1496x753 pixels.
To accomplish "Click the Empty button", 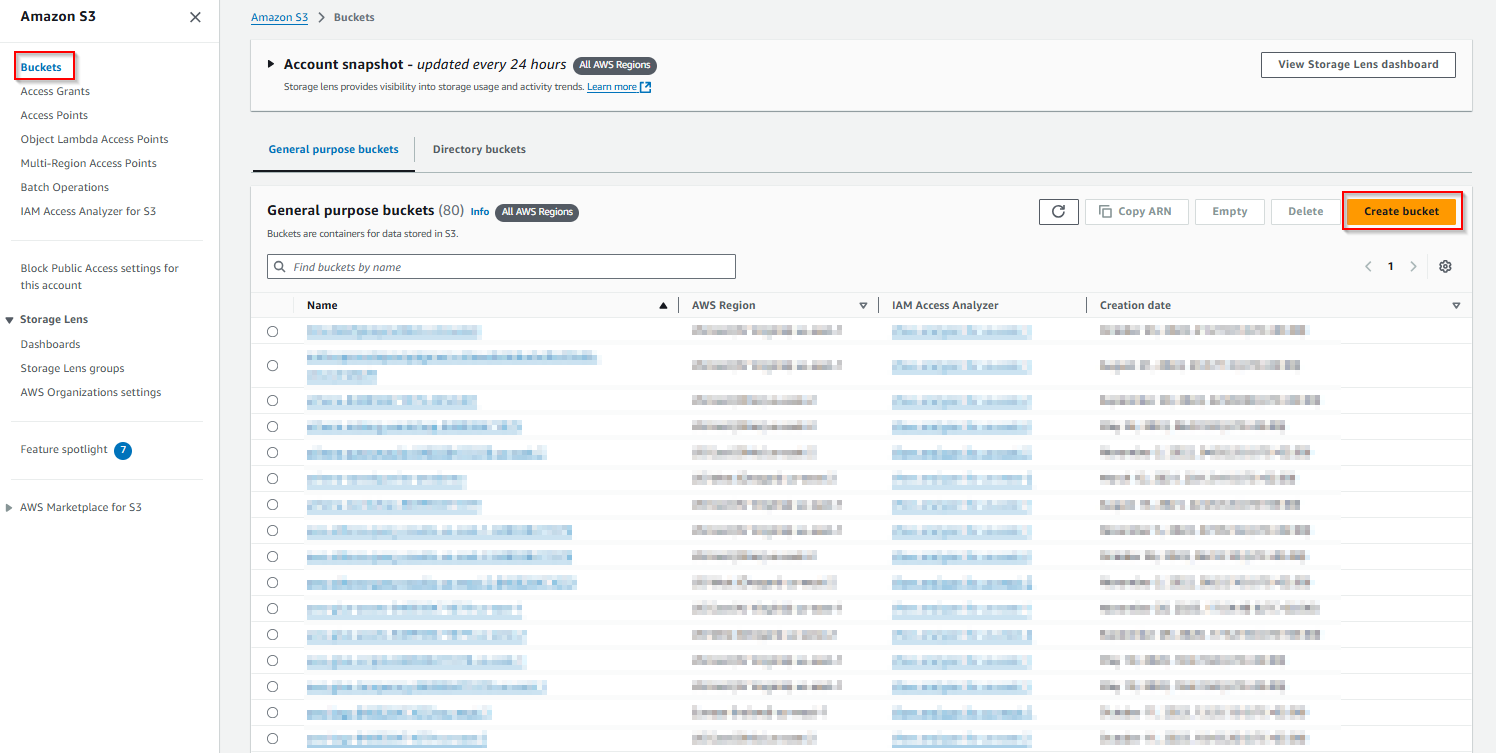I will point(1229,211).
